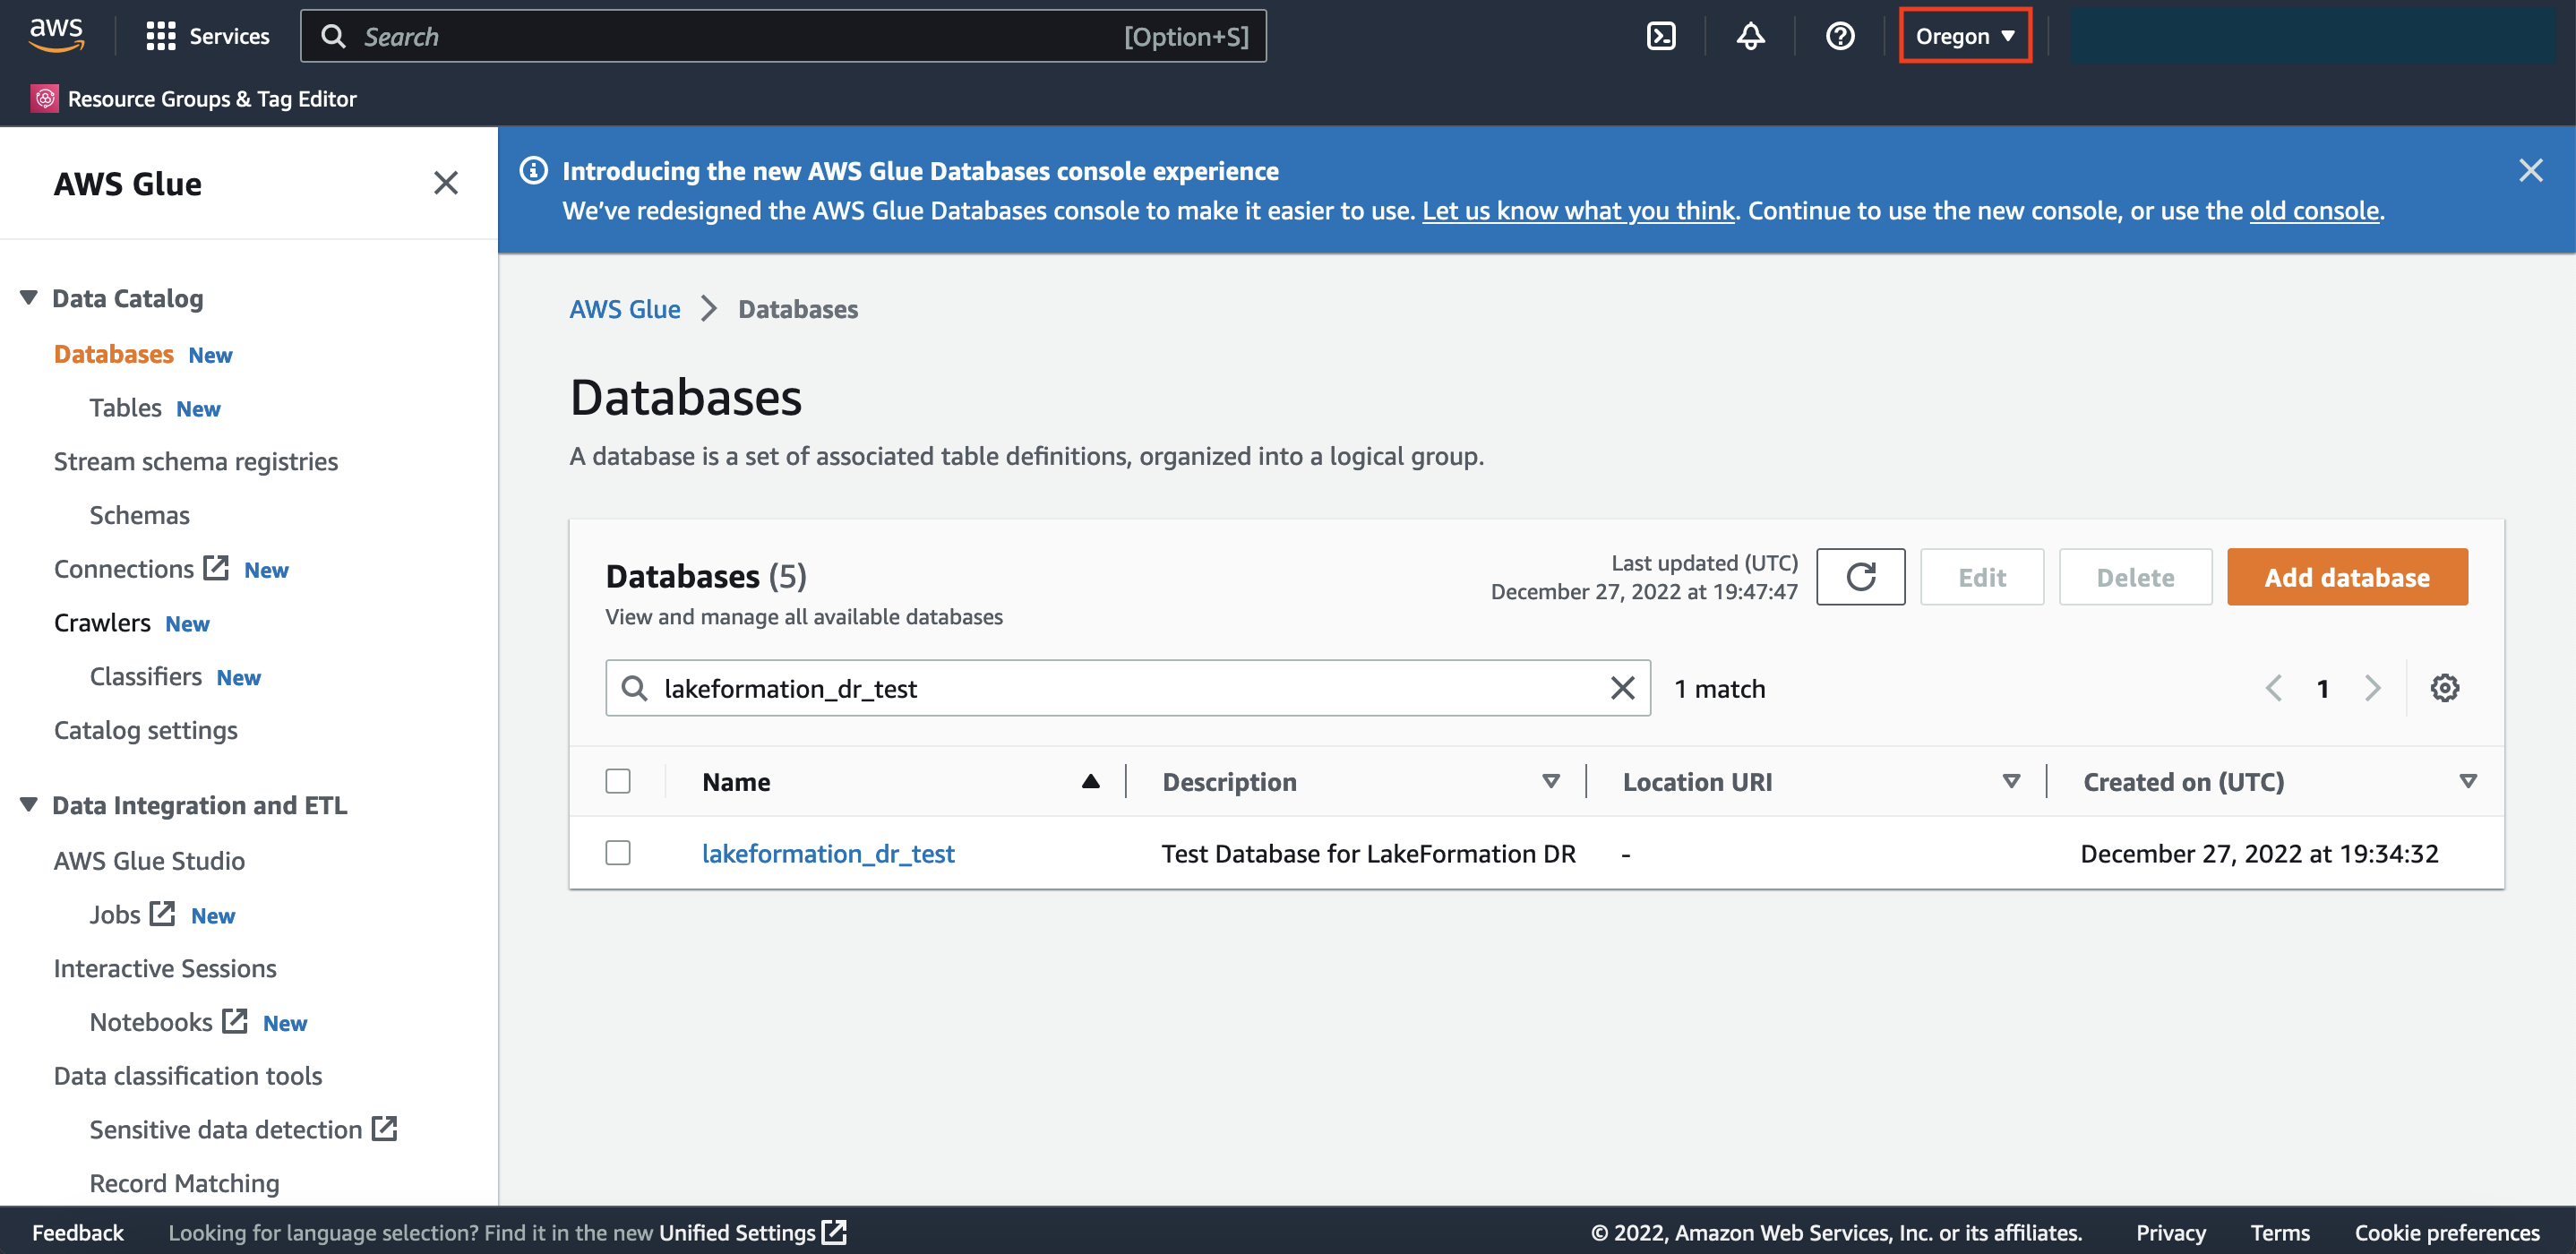Click the Add database button
Screen dimensions: 2576x1254
(x=2346, y=576)
